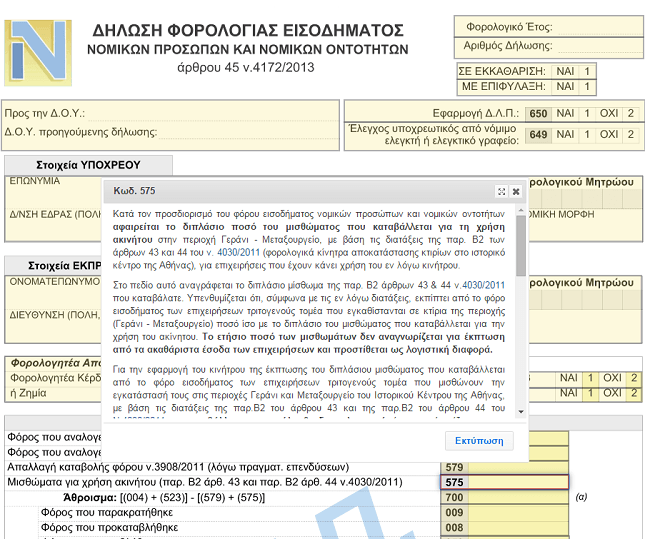The width and height of the screenshot is (645, 539).
Task: Click the ΟΝΟΜΑΤΕΠΩΝΥΜΟ label
Action: pyautogui.click(x=54, y=282)
